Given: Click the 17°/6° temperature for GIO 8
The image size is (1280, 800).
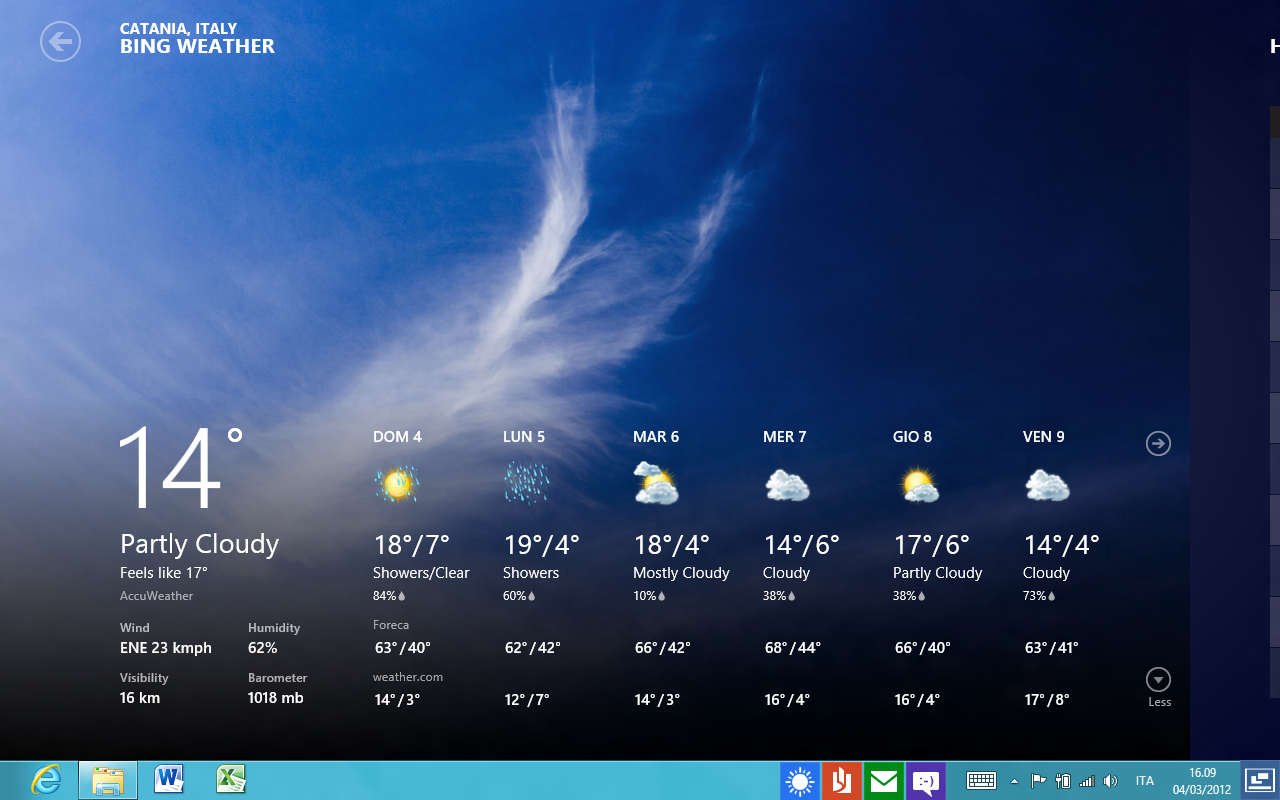Looking at the screenshot, I should pos(932,545).
